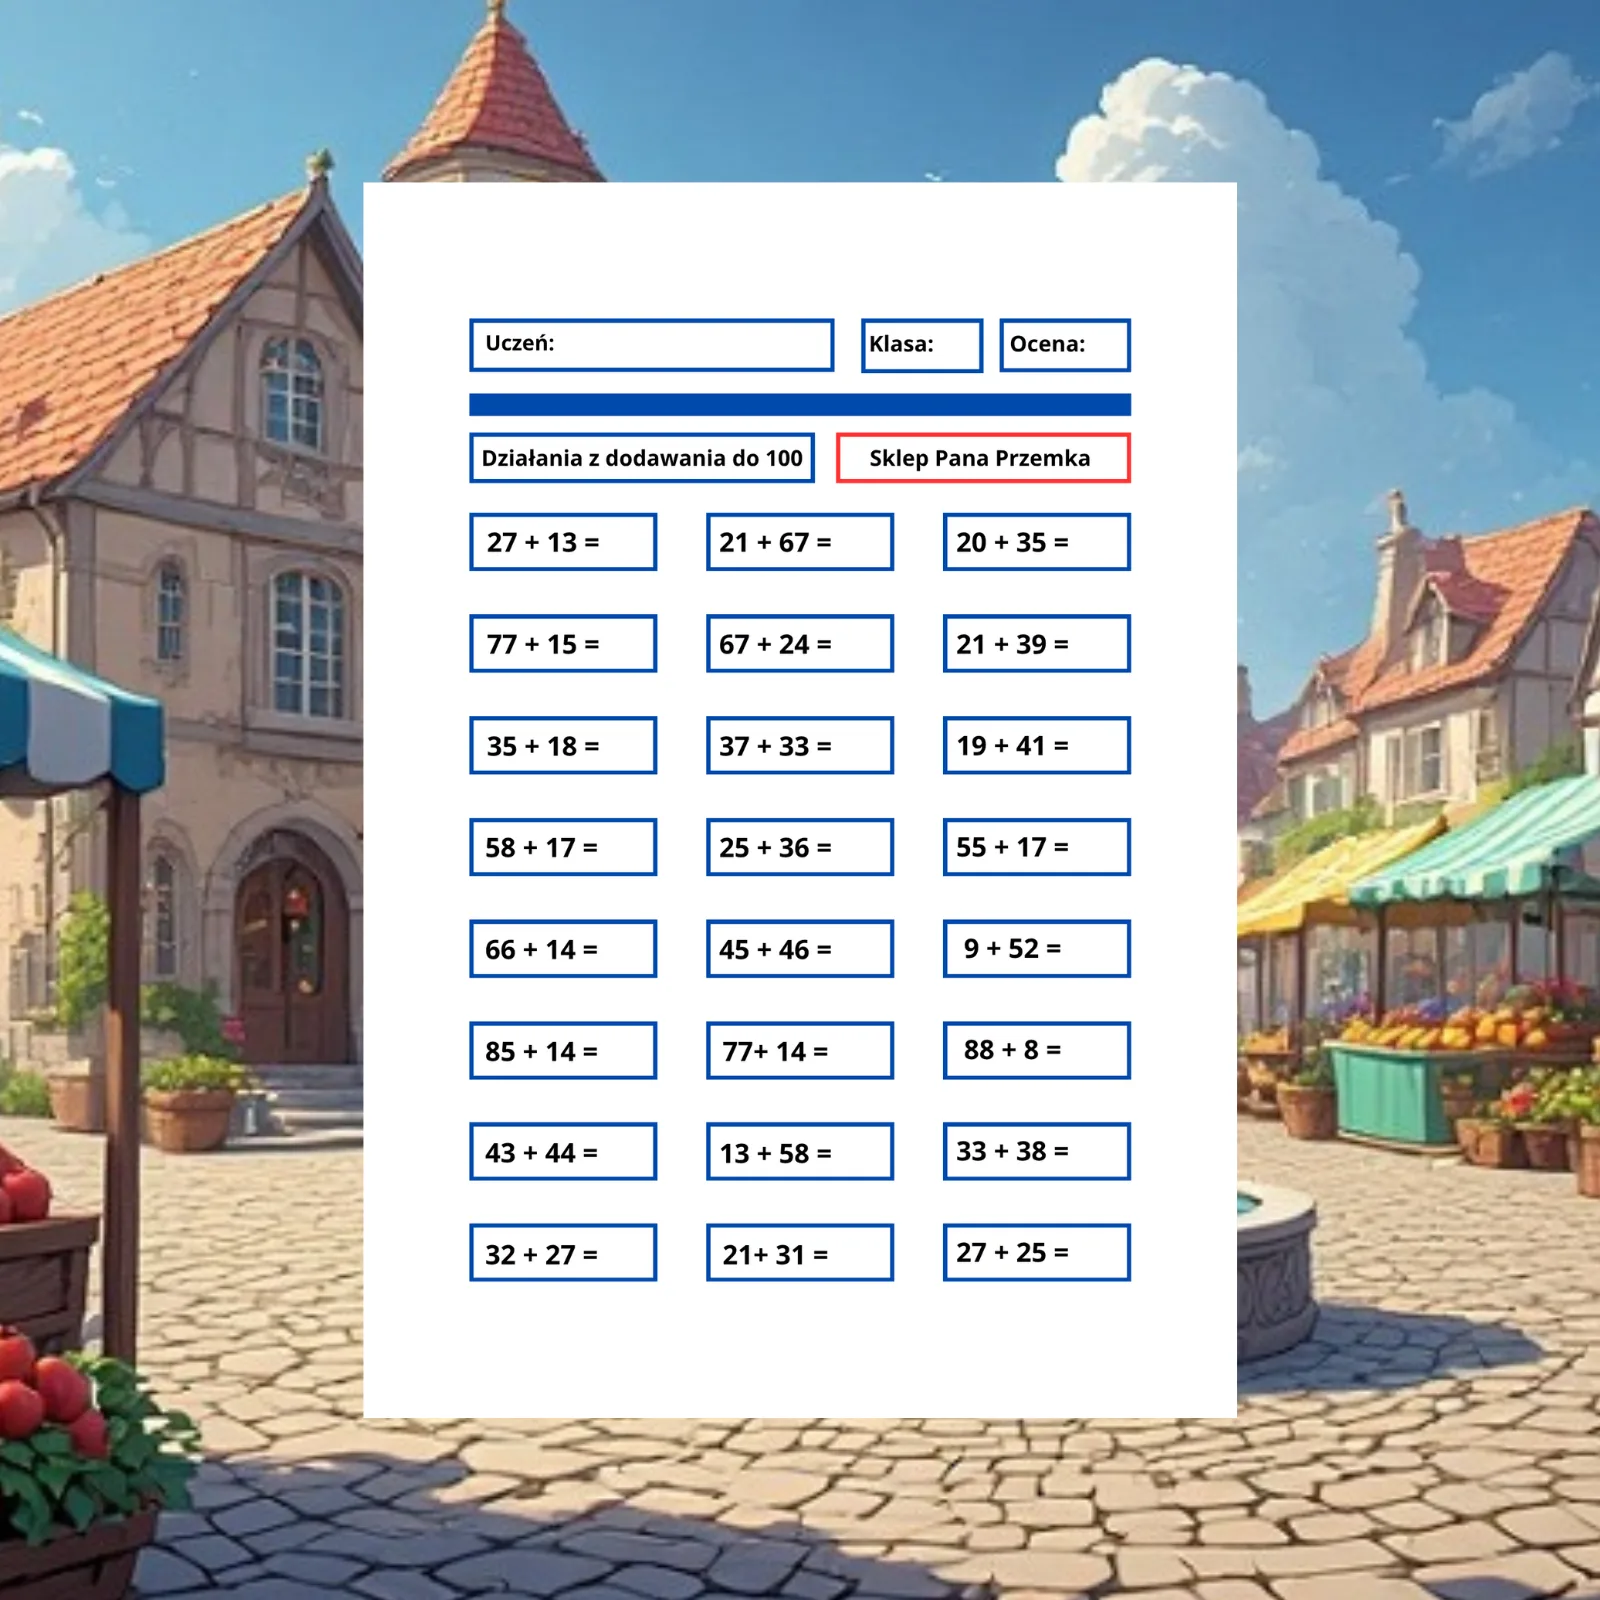Image resolution: width=1600 pixels, height=1600 pixels.
Task: Click the '55 + 17 =' problem box
Action: pos(1037,847)
